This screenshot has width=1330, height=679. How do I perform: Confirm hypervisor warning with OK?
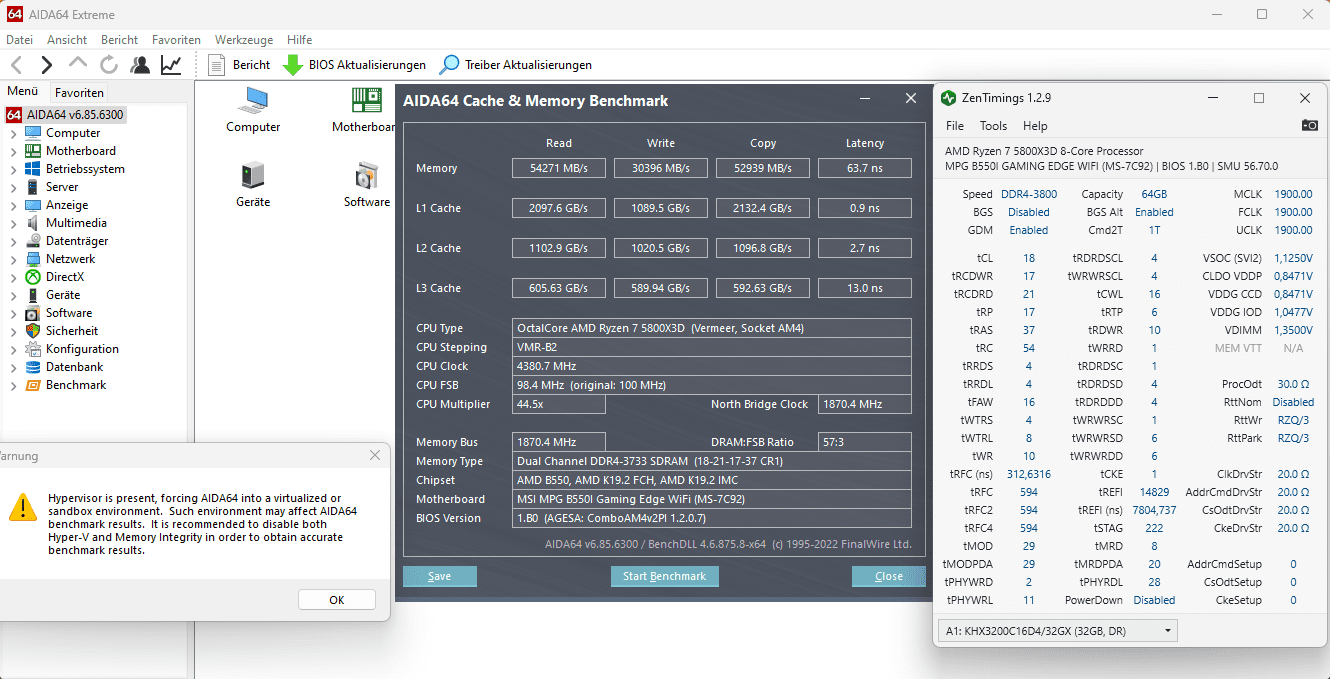click(337, 600)
